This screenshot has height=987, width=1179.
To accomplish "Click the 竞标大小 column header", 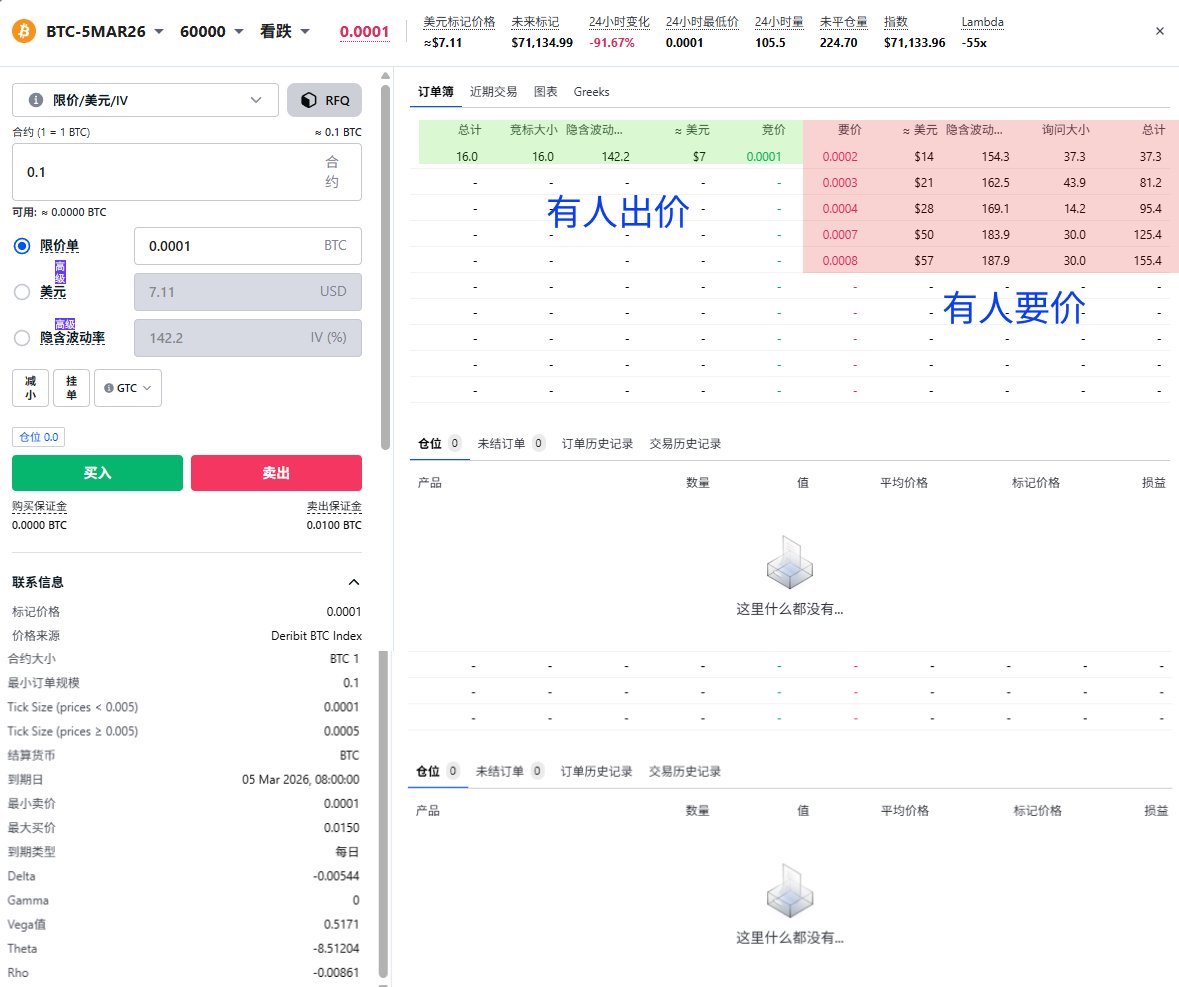I will (x=533, y=130).
